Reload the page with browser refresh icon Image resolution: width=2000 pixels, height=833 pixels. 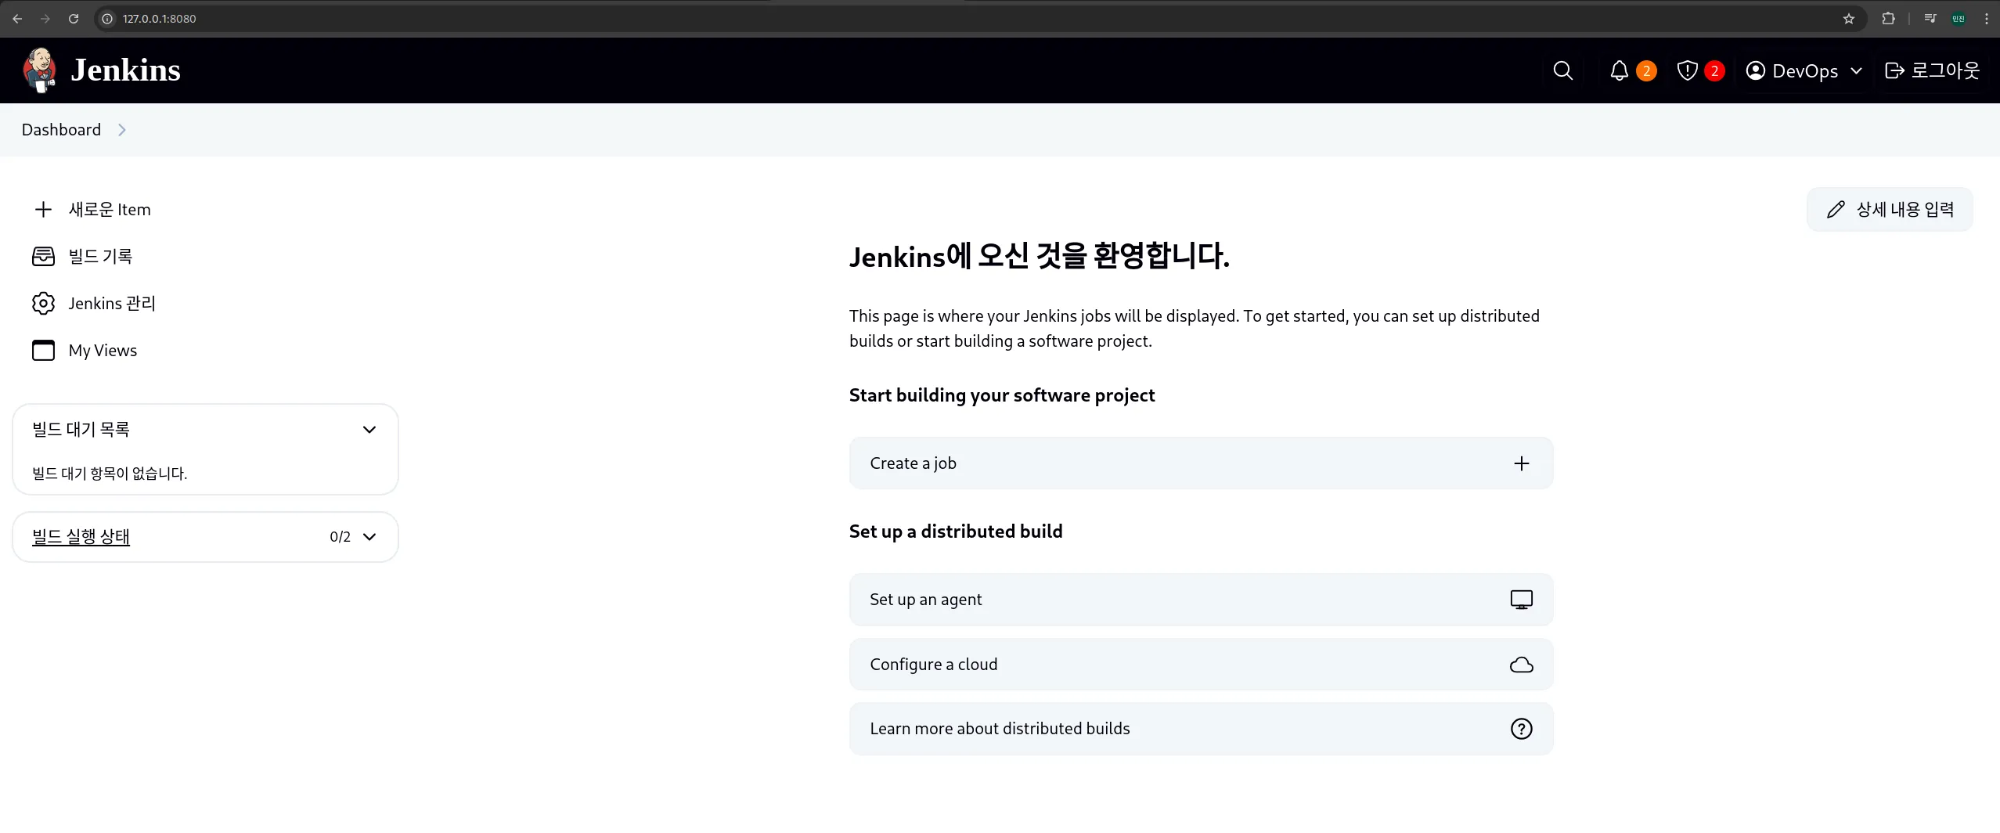click(73, 18)
